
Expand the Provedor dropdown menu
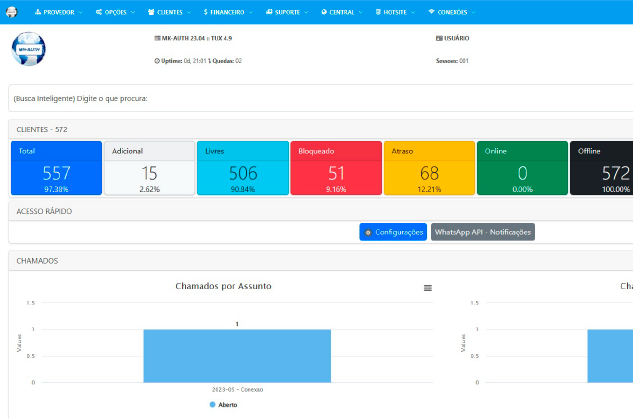click(59, 12)
